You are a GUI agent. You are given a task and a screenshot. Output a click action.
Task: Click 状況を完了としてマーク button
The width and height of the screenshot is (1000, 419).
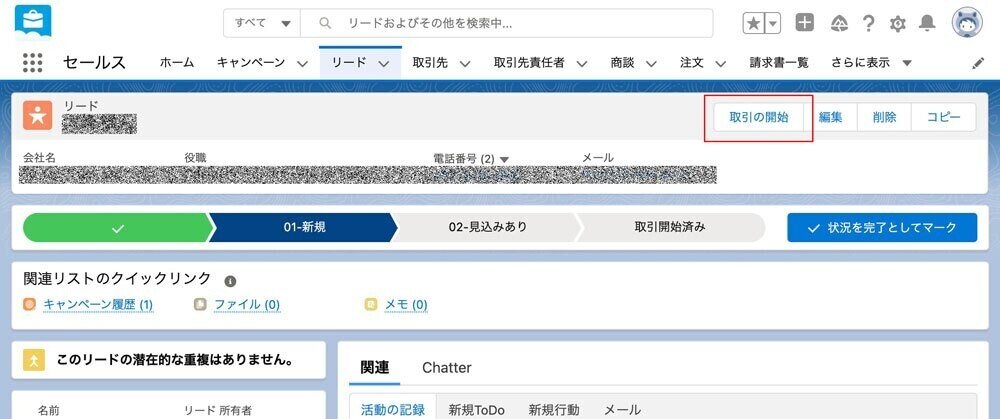point(882,228)
